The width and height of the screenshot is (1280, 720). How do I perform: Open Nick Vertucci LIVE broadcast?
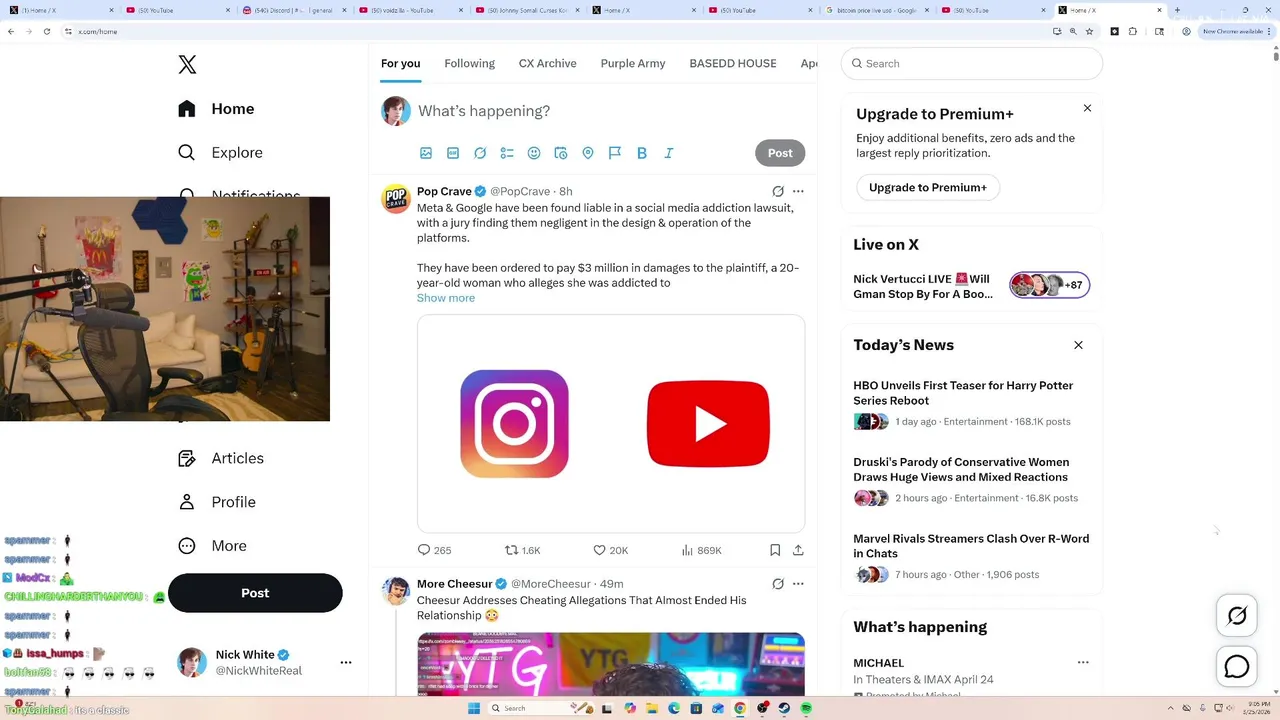923,287
